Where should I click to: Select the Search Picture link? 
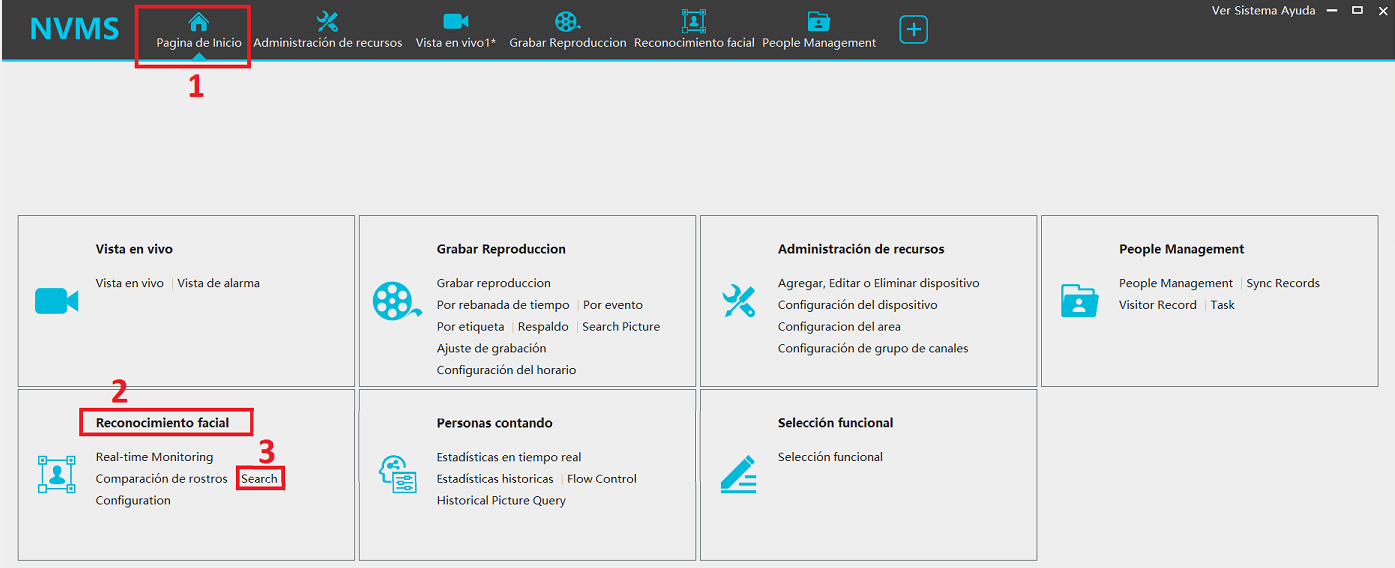tap(620, 327)
